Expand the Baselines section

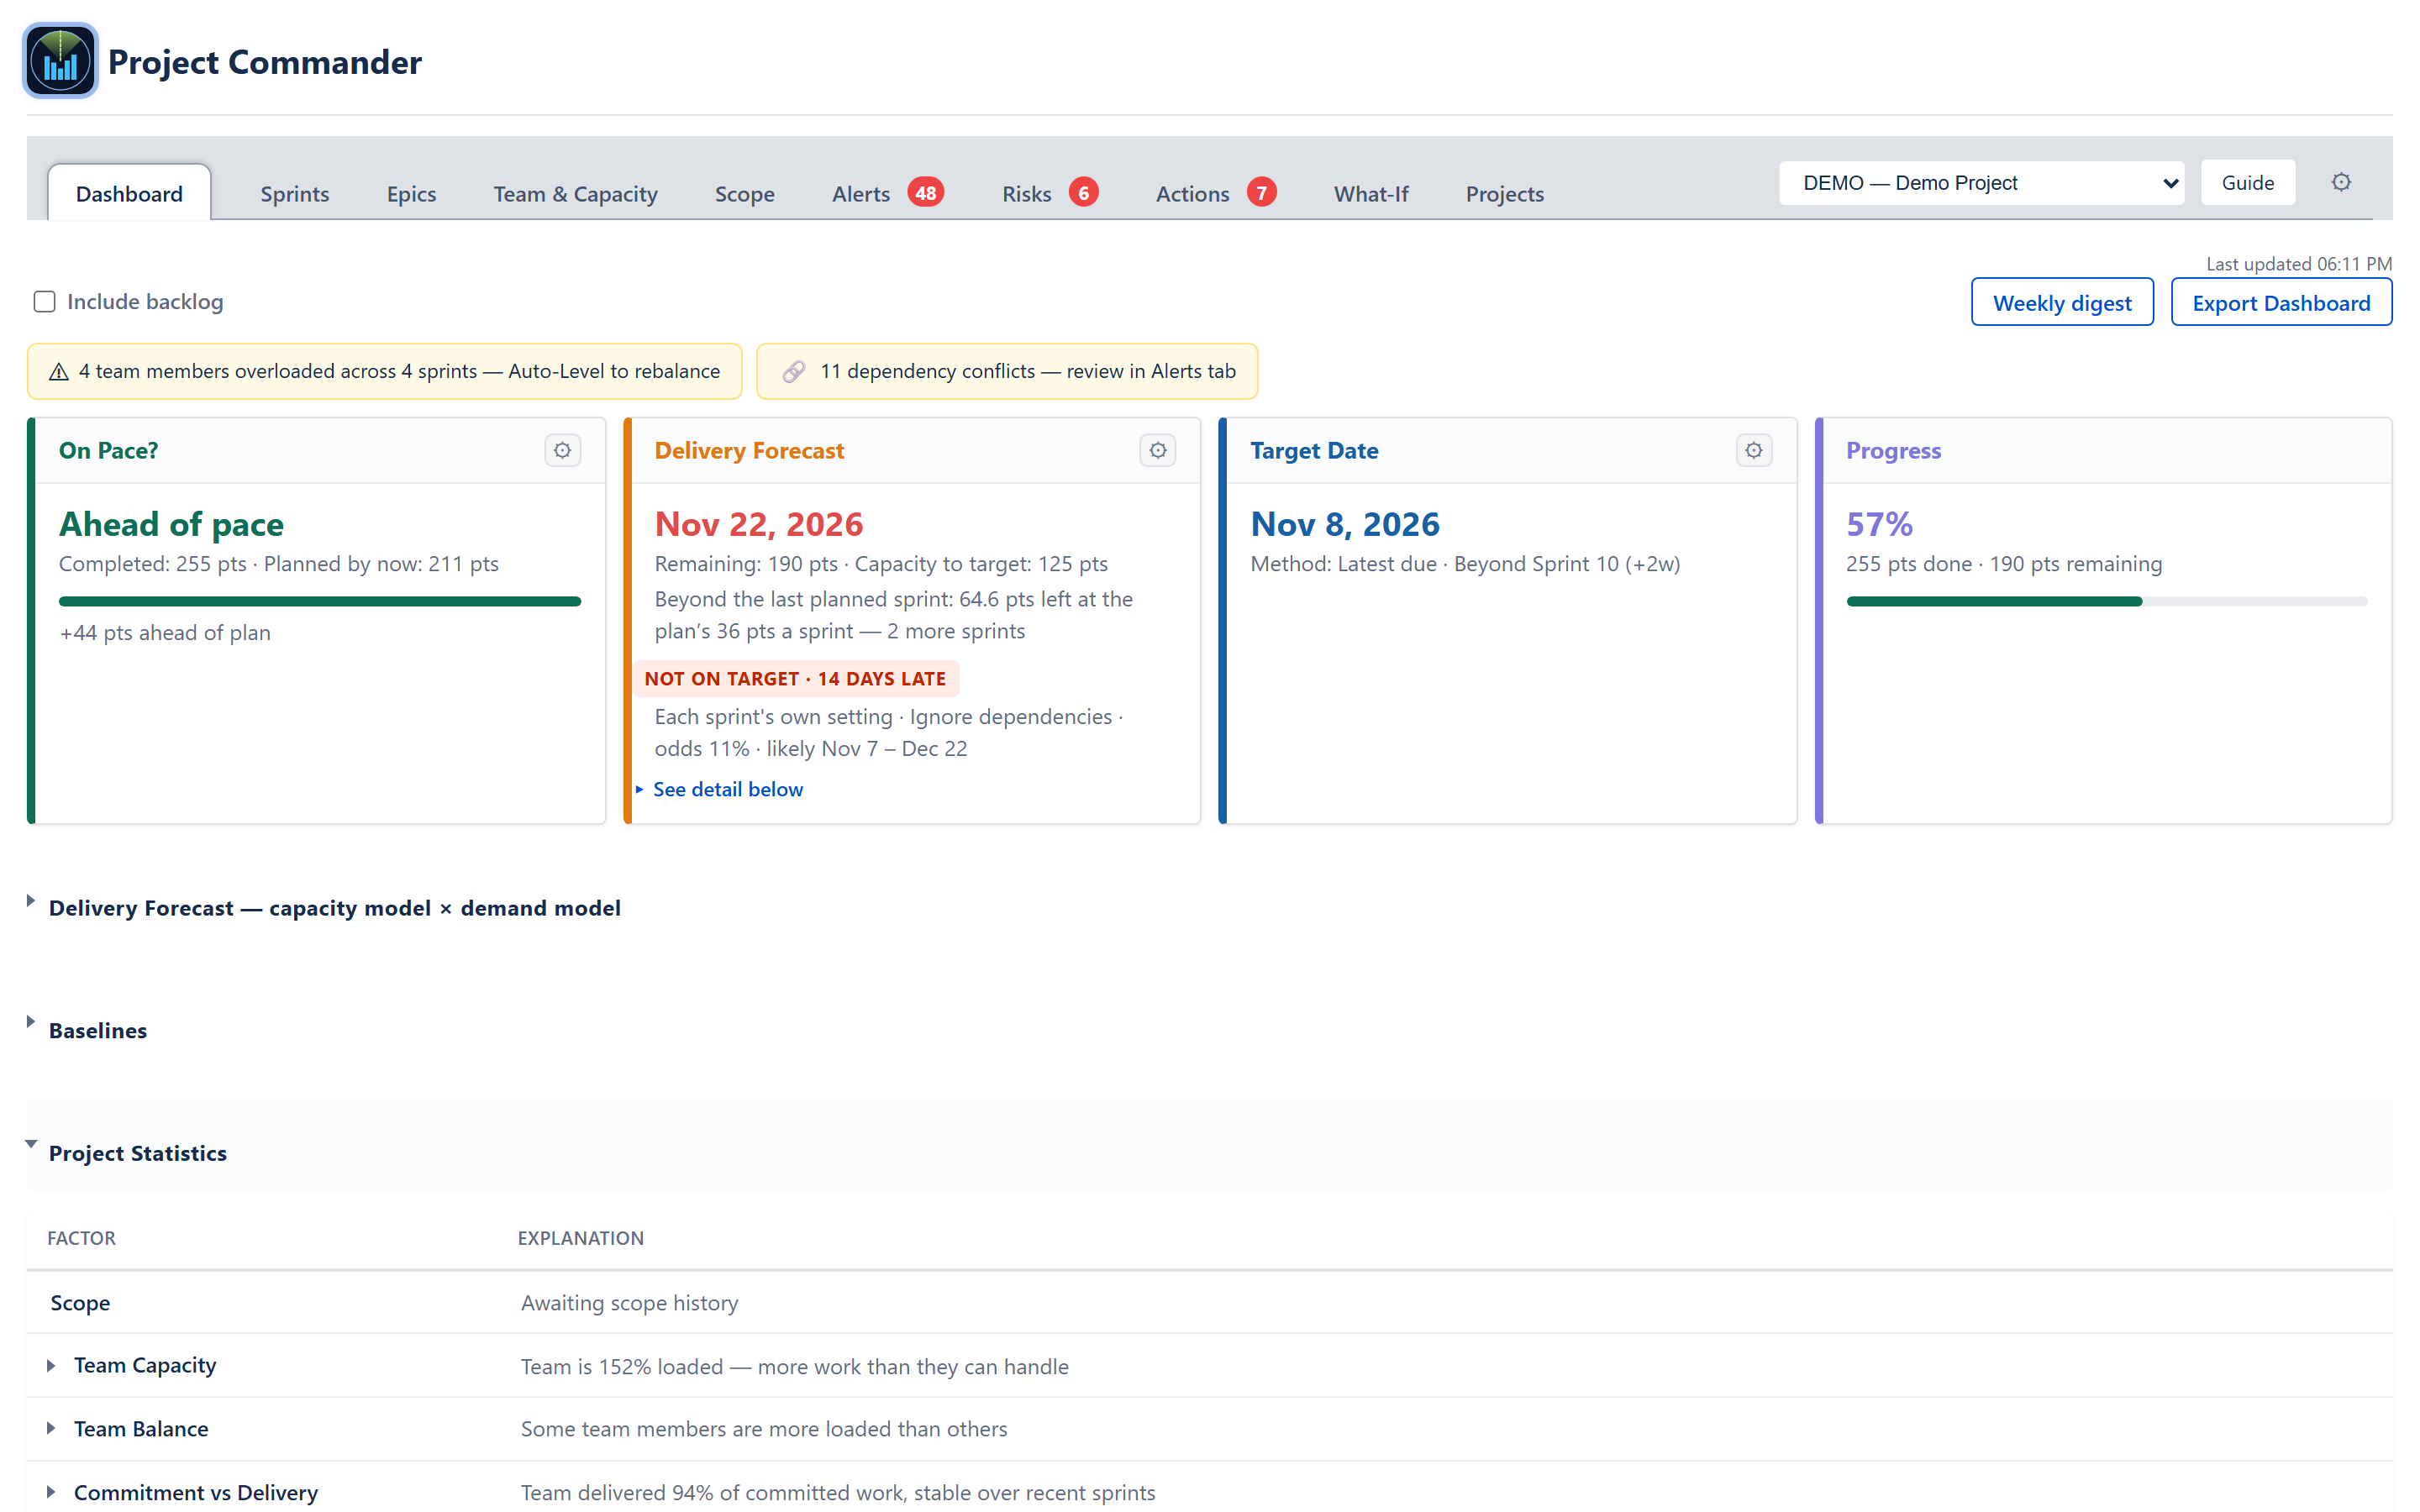tap(31, 1022)
